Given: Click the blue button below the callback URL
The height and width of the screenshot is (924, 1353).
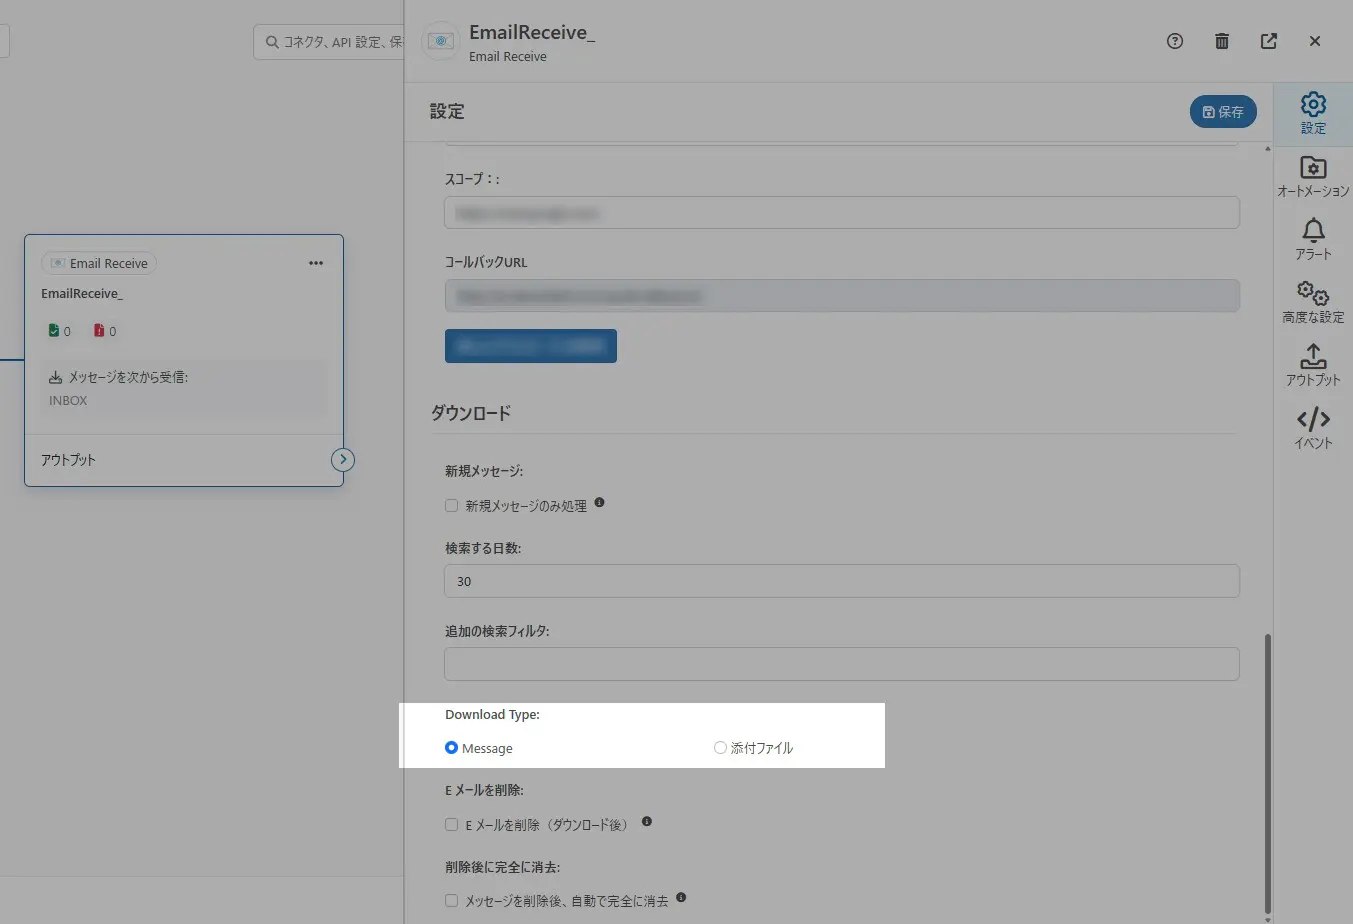Looking at the screenshot, I should 531,345.
